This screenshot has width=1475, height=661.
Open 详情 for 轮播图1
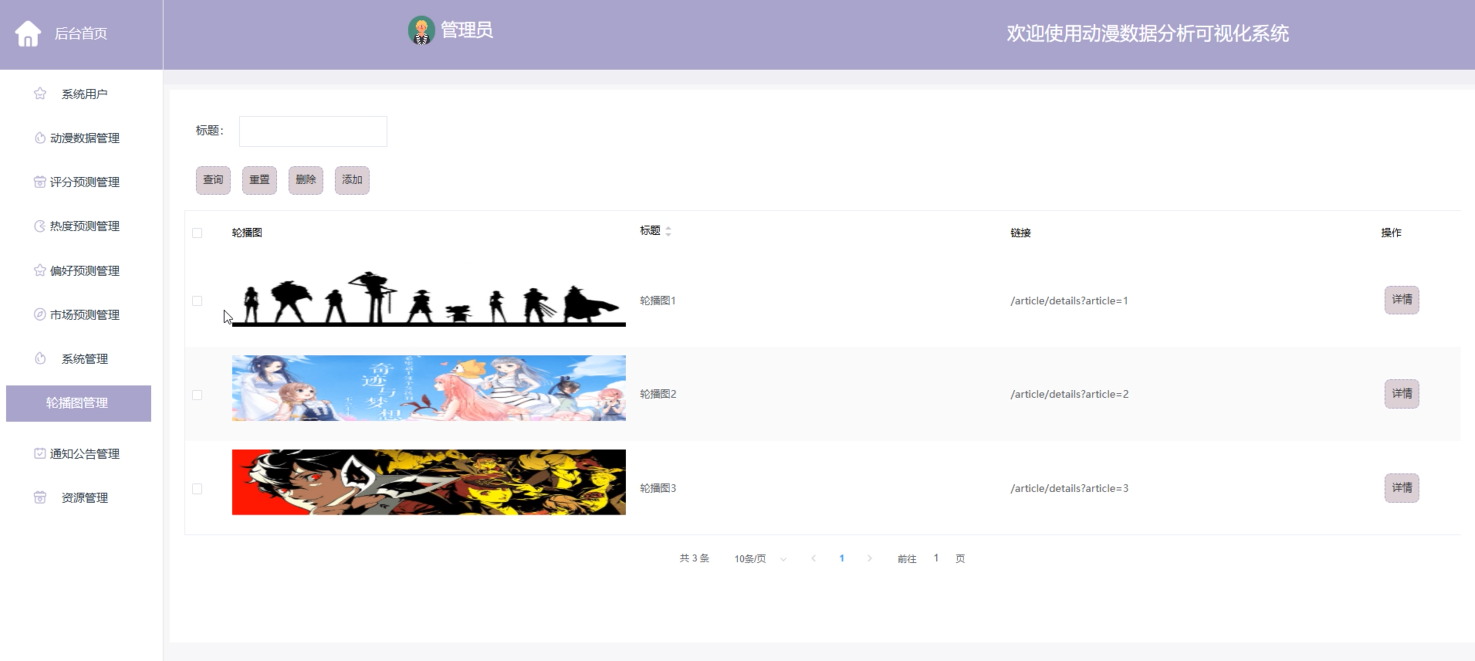pos(1402,300)
